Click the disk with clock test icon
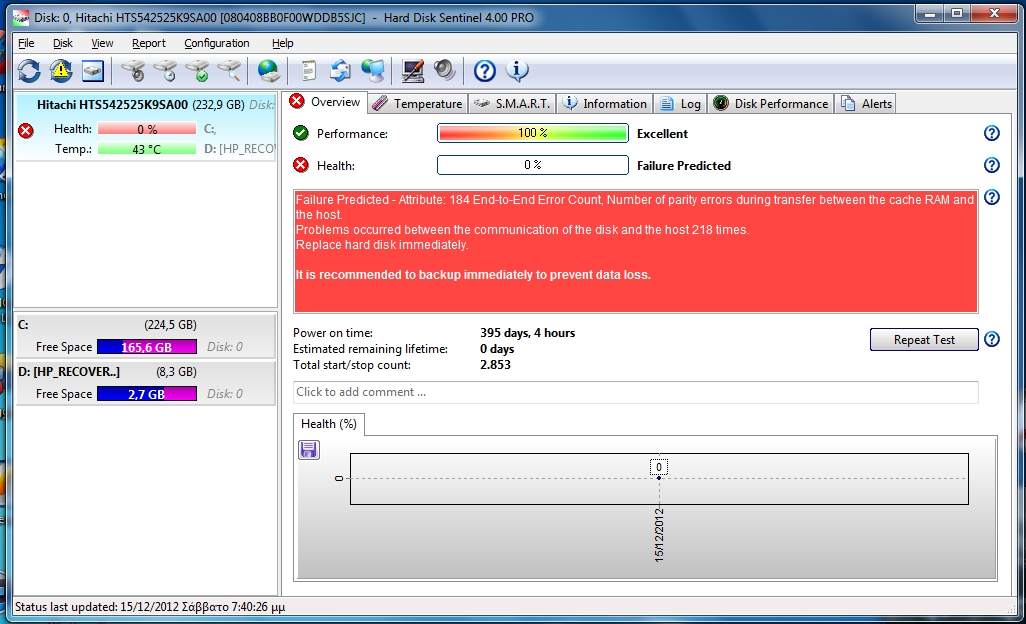The width and height of the screenshot is (1026, 624). pos(166,71)
